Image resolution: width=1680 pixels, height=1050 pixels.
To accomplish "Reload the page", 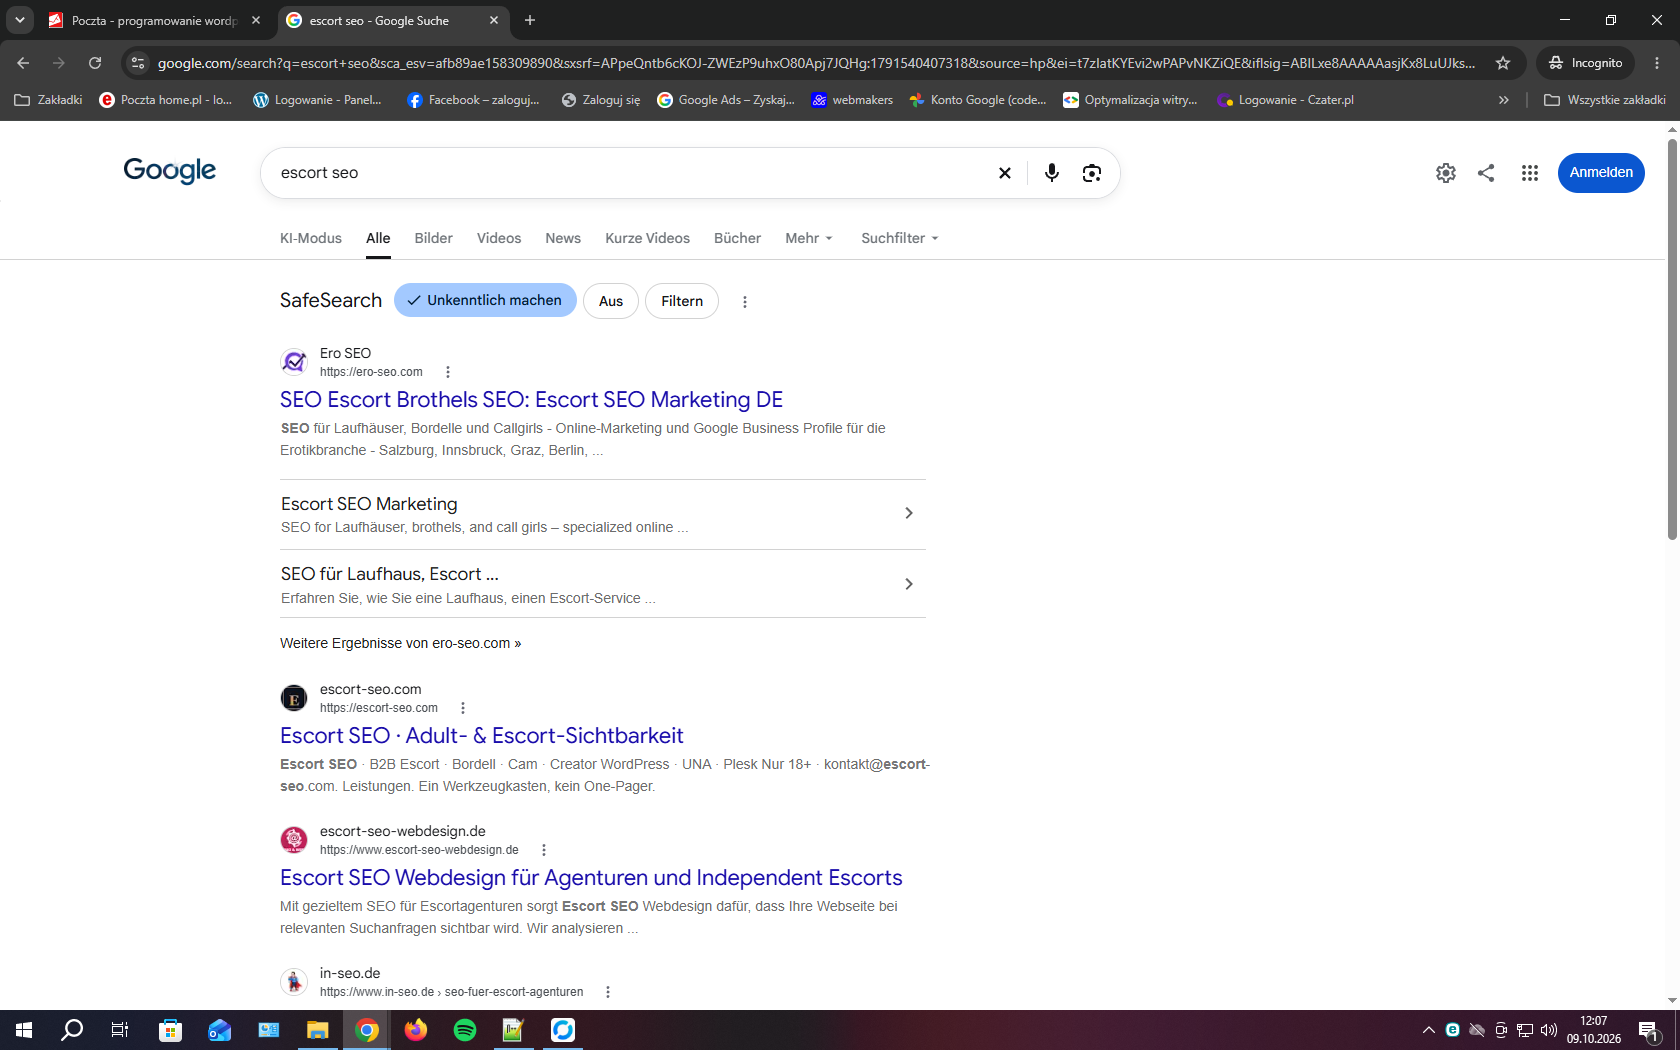I will coord(95,63).
